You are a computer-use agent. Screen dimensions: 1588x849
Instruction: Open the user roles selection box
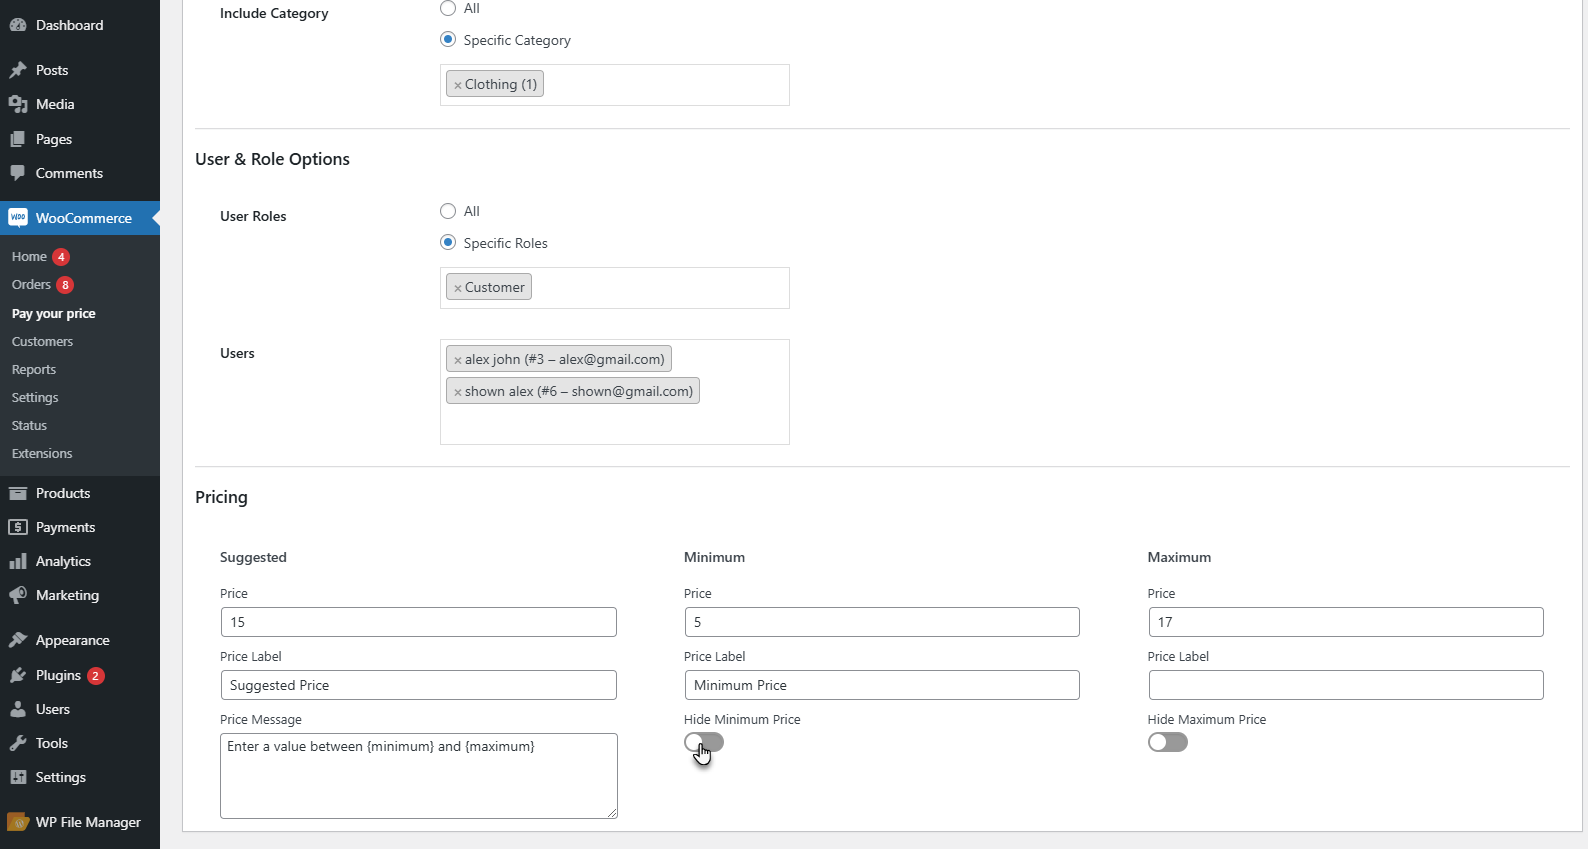click(x=615, y=288)
